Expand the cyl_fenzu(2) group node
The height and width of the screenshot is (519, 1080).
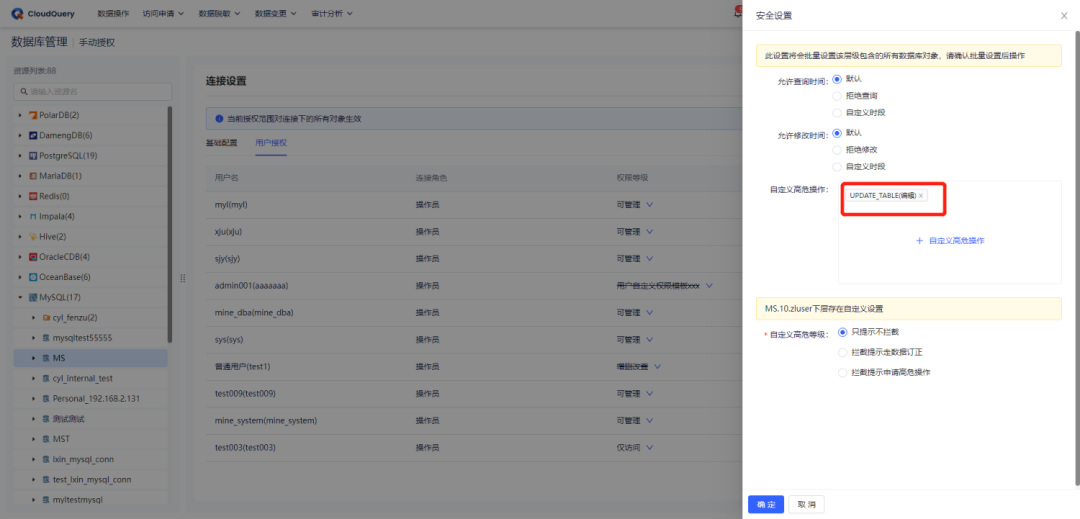(34, 318)
